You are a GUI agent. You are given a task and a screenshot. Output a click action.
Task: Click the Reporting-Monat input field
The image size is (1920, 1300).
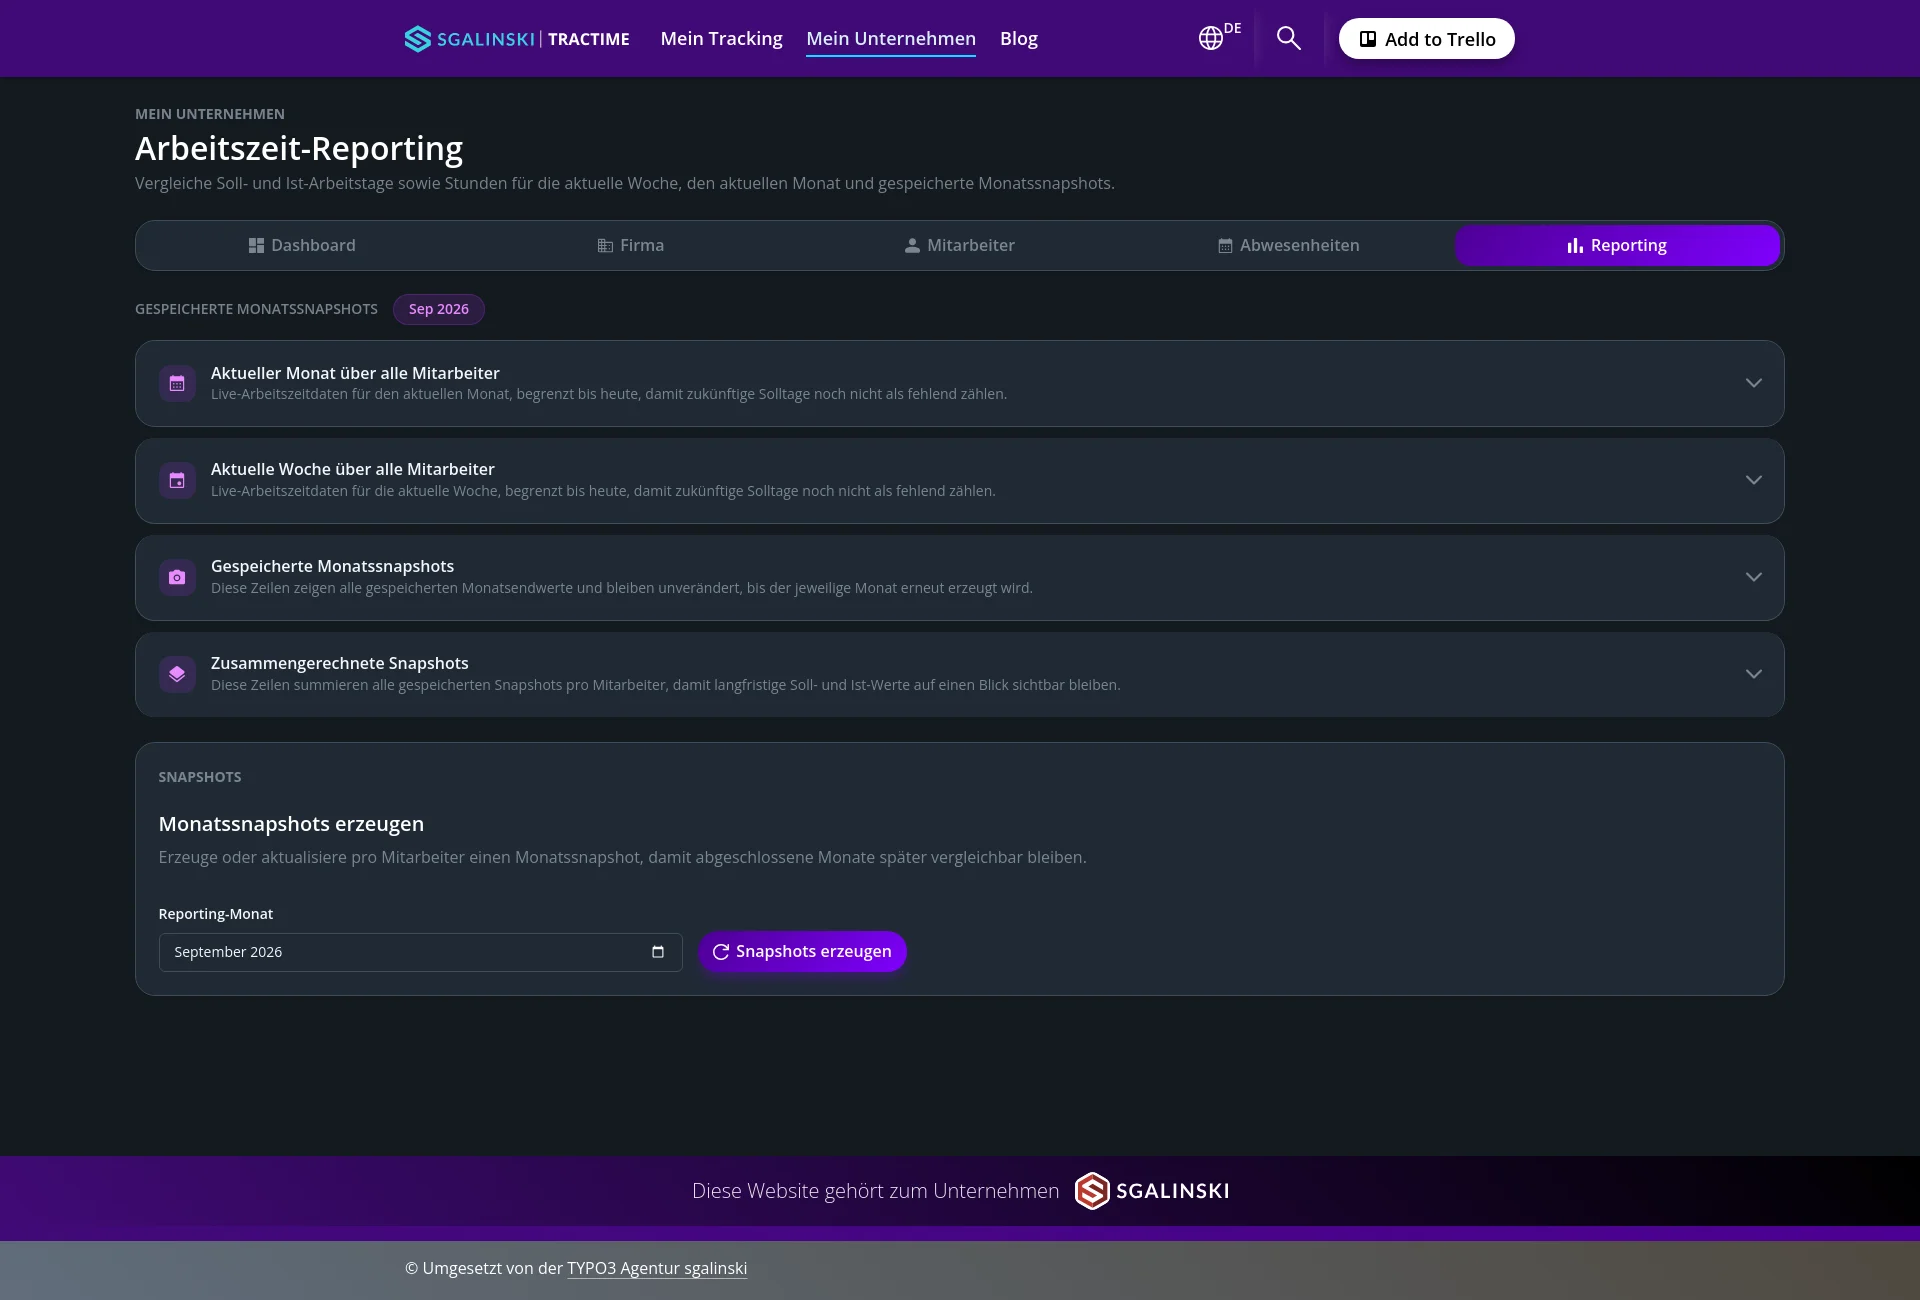(420, 952)
